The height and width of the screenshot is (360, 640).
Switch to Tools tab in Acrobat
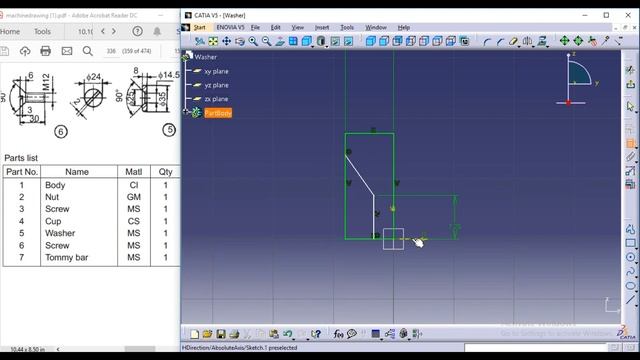click(x=42, y=31)
